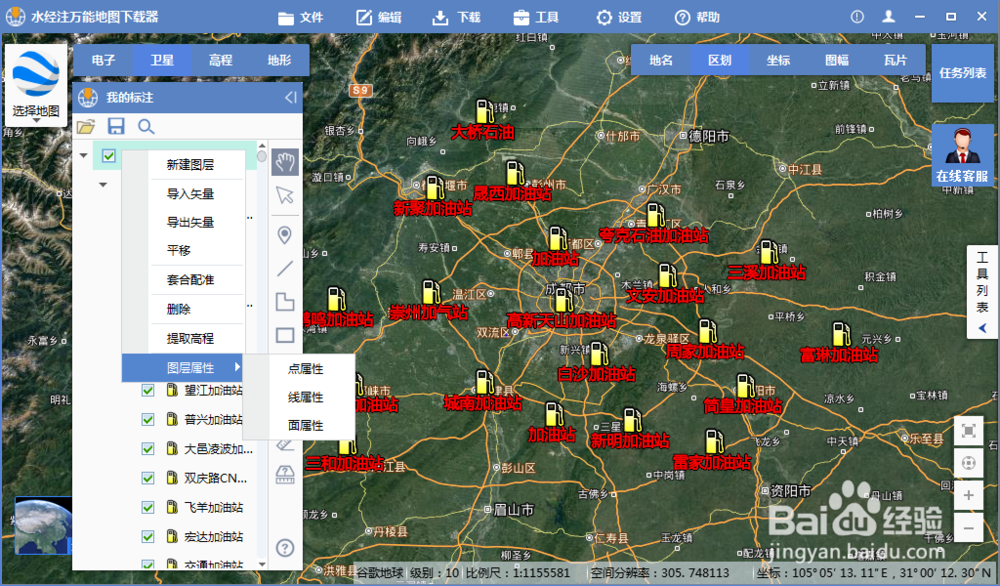Click the 城南加油站 marker icon
Image resolution: width=1000 pixels, height=586 pixels.
tap(485, 382)
